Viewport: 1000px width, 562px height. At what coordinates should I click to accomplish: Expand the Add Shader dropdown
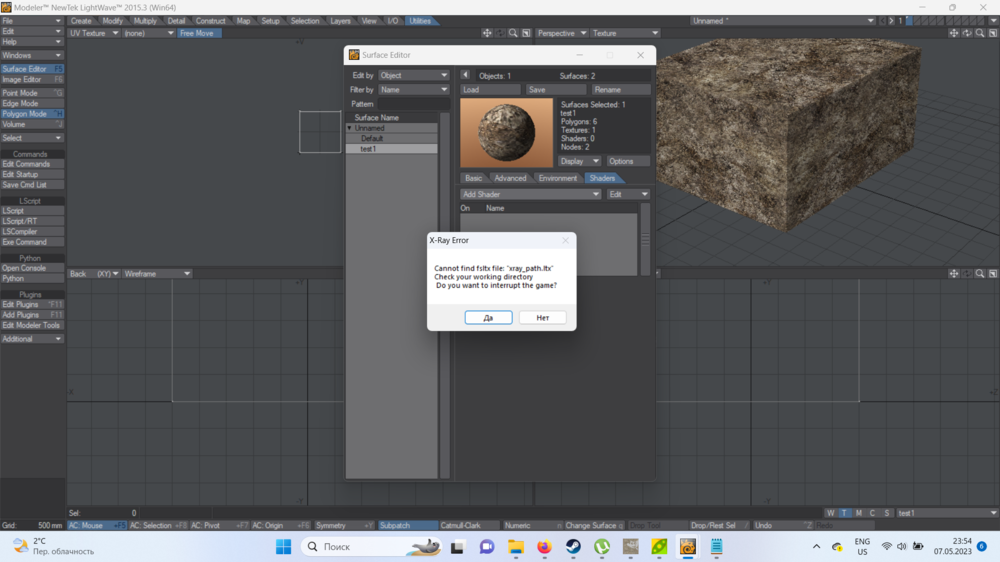pyautogui.click(x=530, y=194)
